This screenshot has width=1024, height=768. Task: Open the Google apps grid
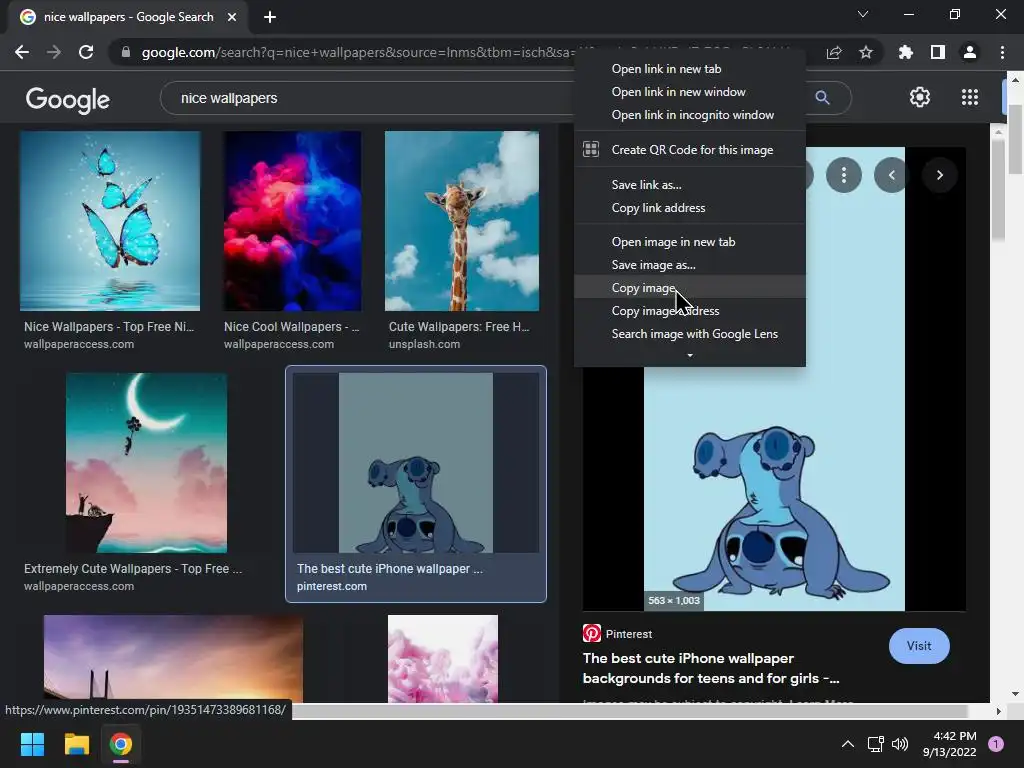[x=970, y=97]
